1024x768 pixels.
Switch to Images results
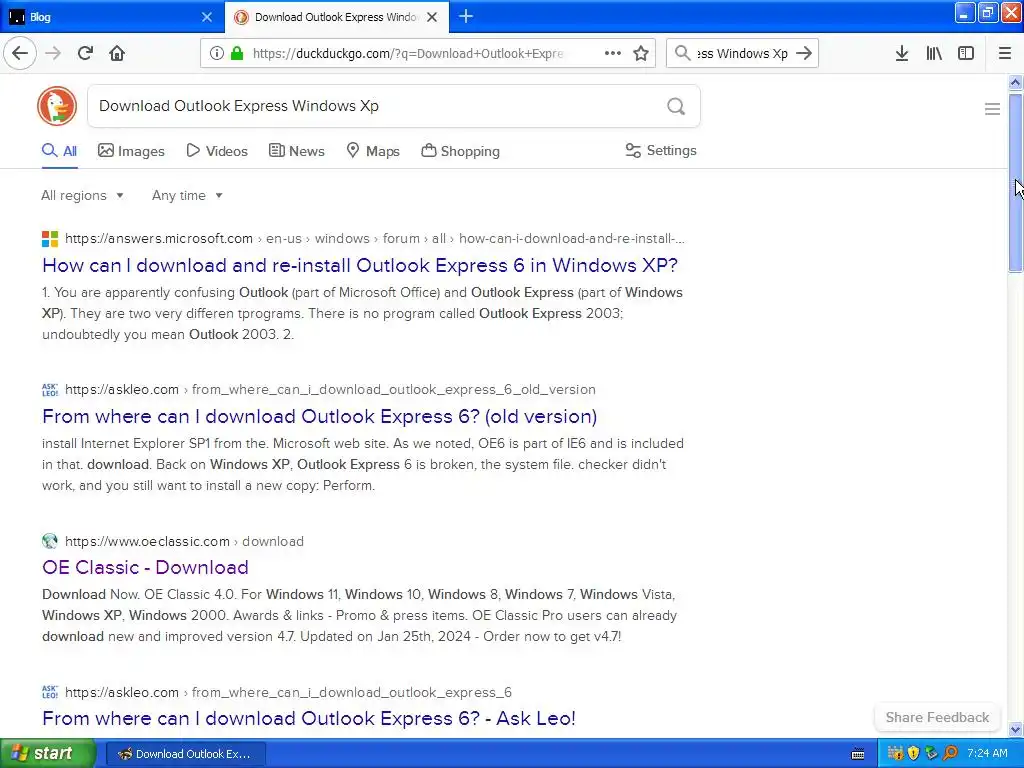tap(131, 151)
